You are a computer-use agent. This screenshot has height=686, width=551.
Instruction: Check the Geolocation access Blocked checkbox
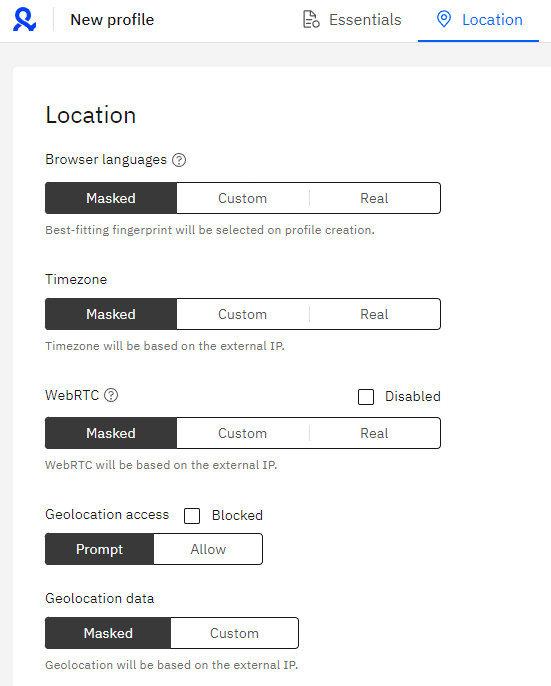[192, 516]
